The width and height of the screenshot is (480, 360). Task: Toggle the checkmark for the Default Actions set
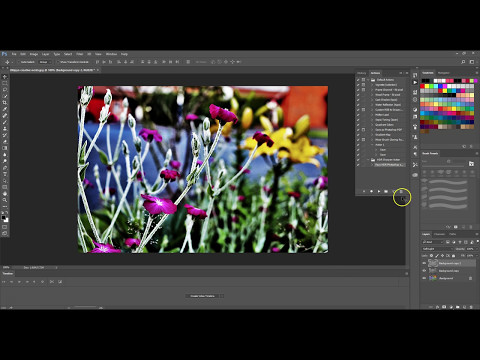pos(358,80)
